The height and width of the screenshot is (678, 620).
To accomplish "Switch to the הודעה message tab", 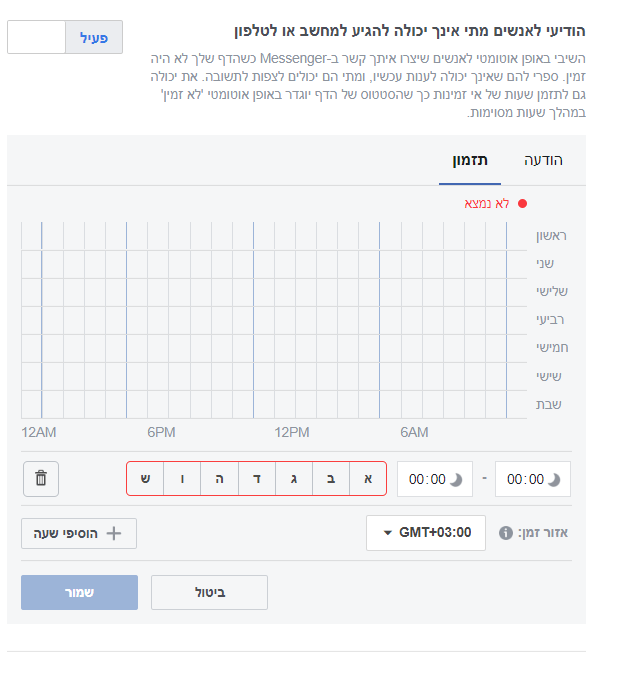I will pyautogui.click(x=544, y=160).
